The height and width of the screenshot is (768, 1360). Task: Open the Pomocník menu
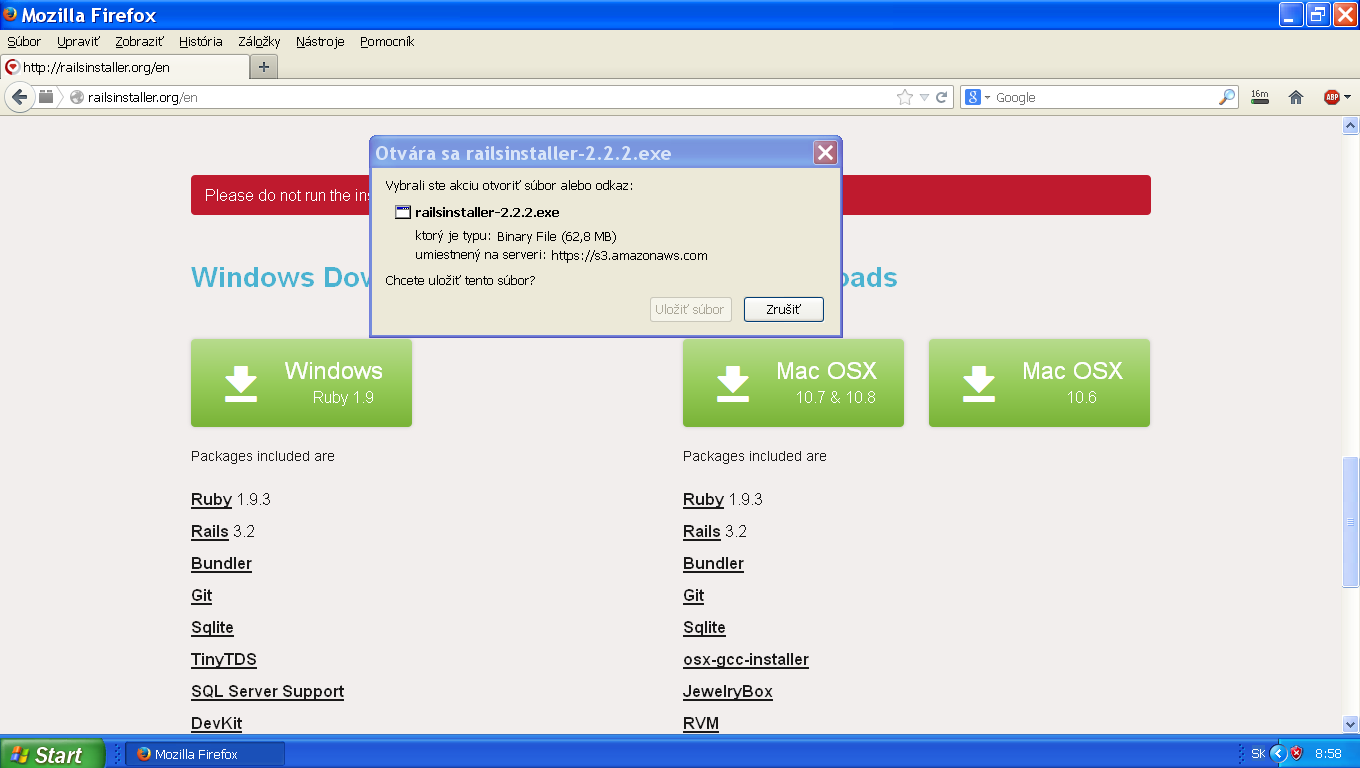click(x=387, y=42)
